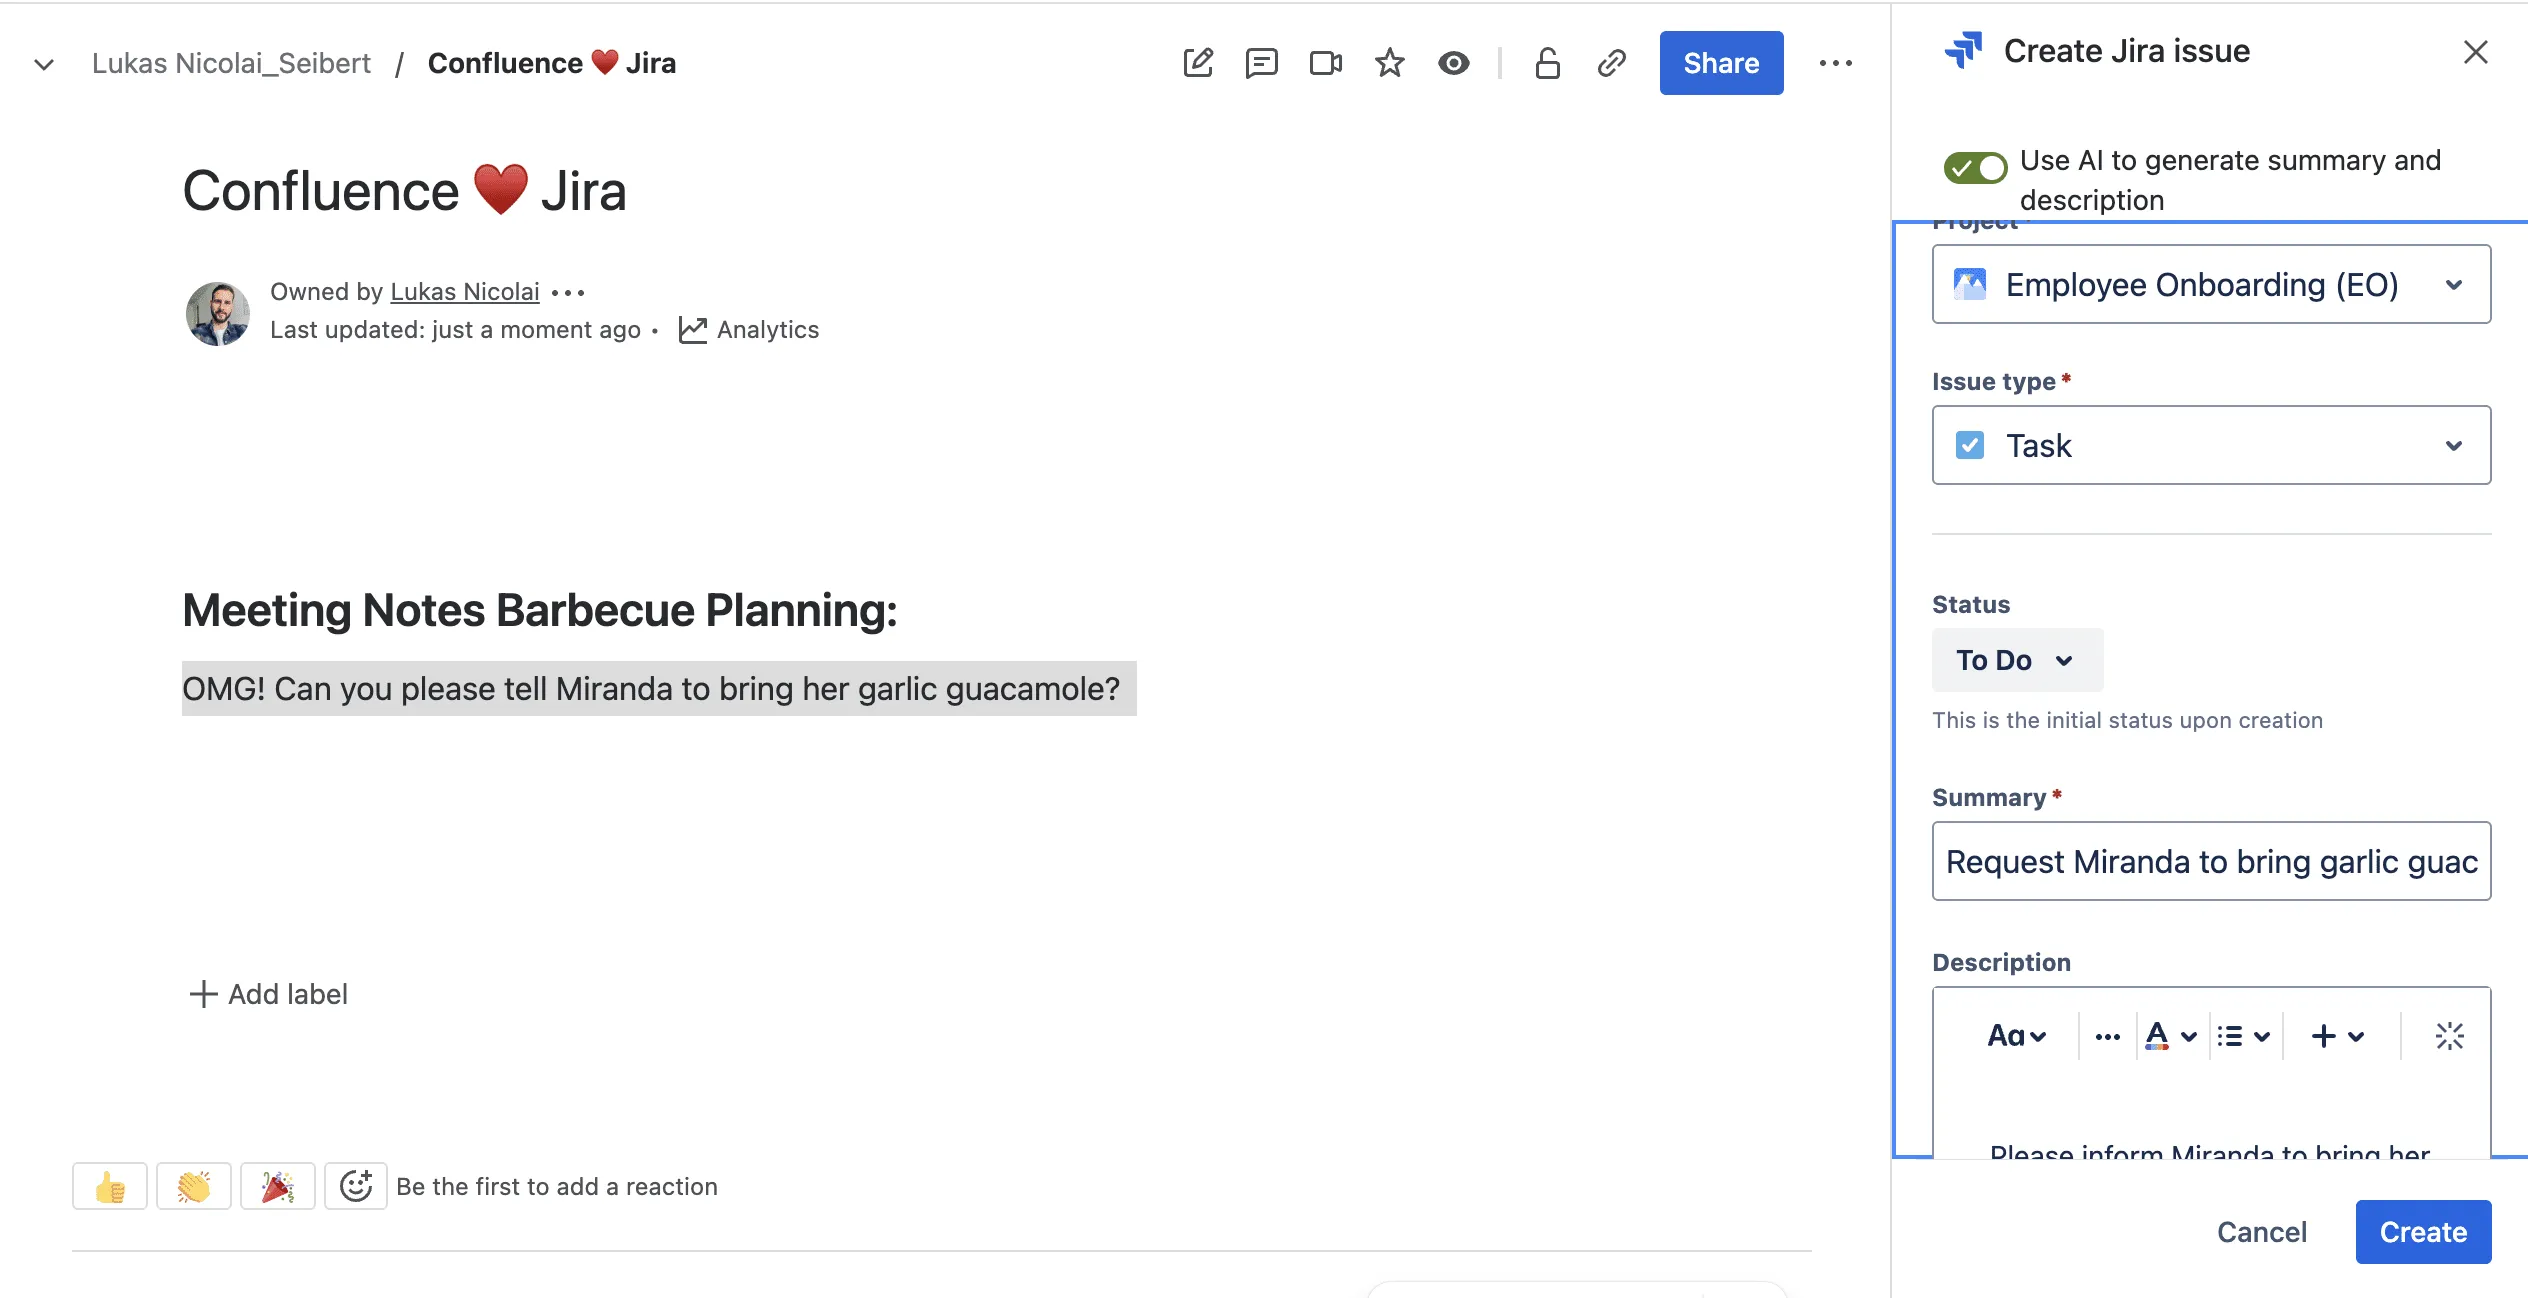Copy page link icon

click(x=1611, y=63)
